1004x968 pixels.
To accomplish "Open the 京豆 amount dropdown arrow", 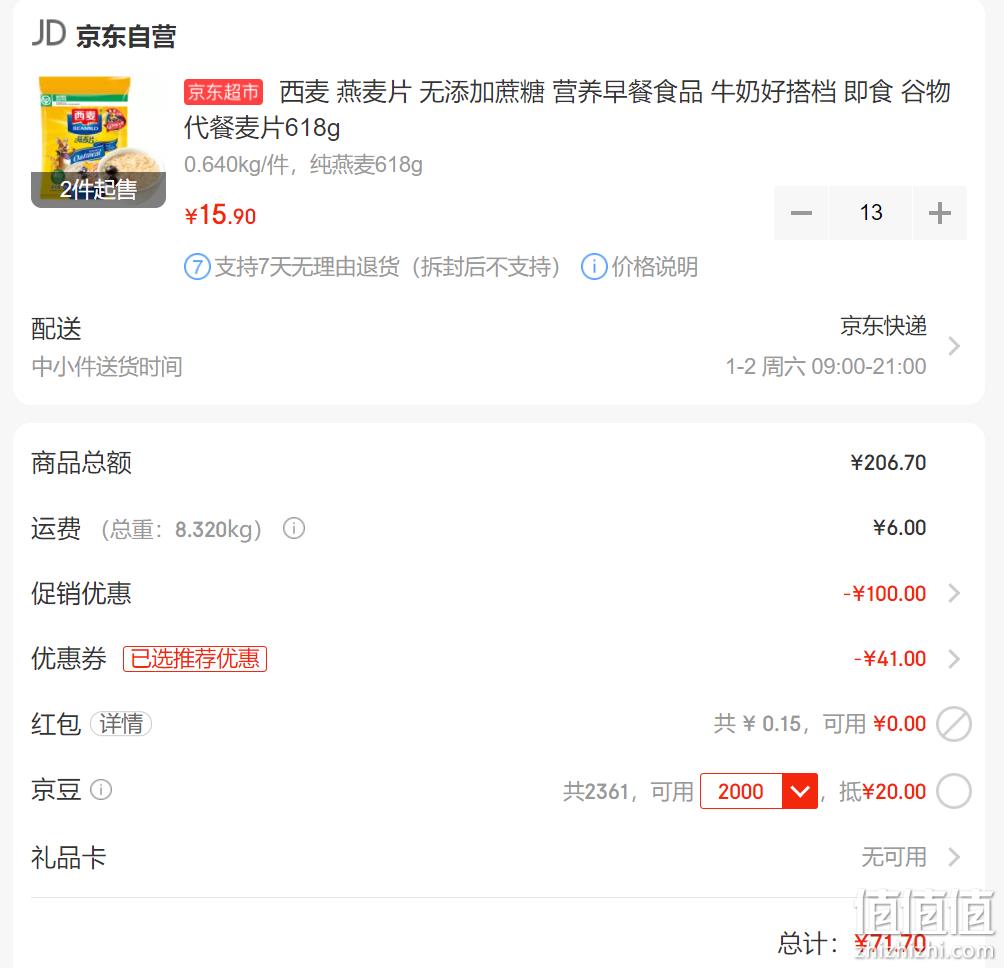I will [800, 791].
